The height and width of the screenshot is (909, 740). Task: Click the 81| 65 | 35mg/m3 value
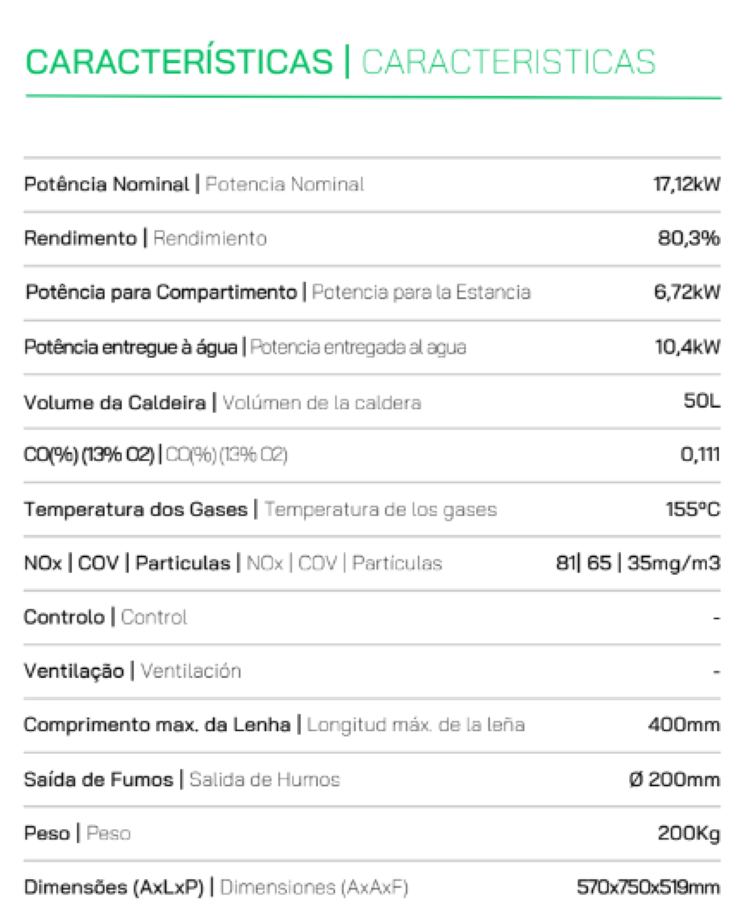coord(638,563)
